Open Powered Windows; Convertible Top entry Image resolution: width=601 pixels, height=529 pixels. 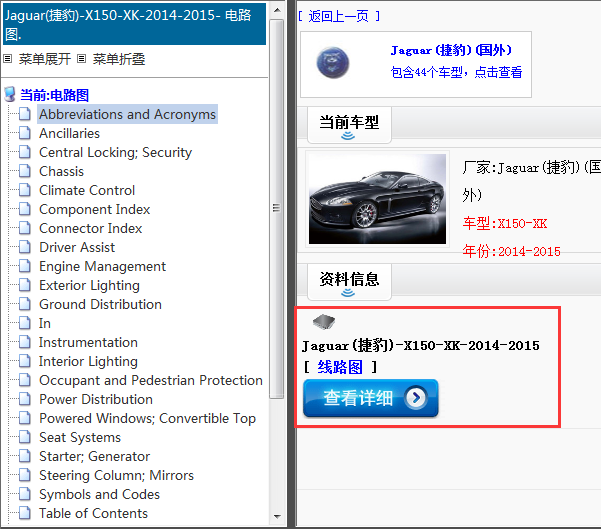148,418
